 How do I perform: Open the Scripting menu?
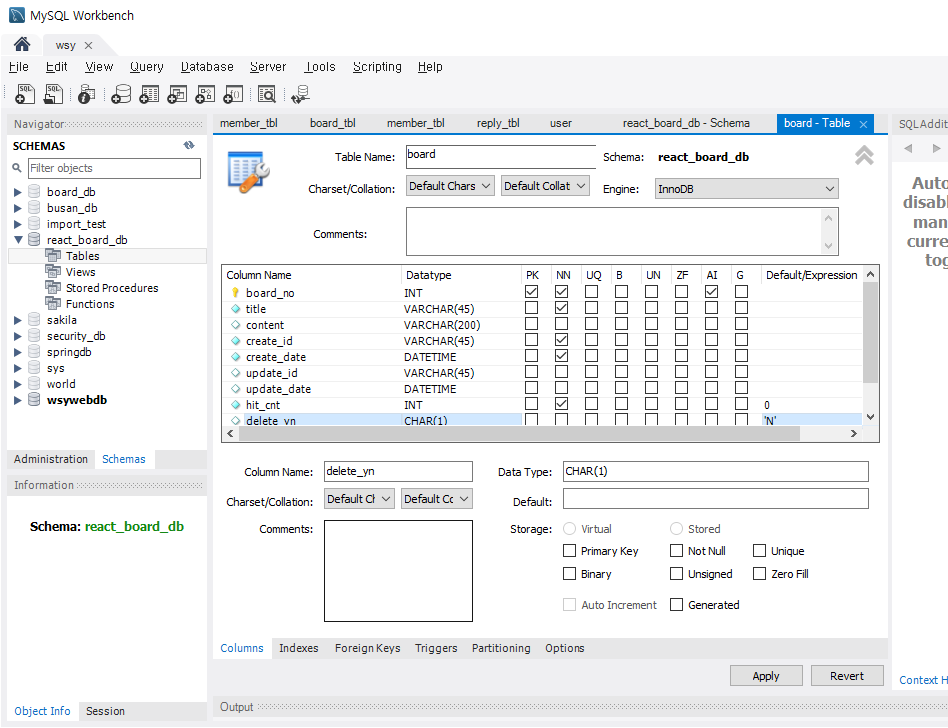point(377,67)
